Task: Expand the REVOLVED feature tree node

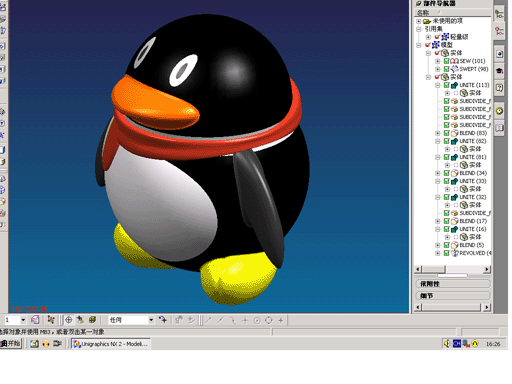Action: [438, 253]
